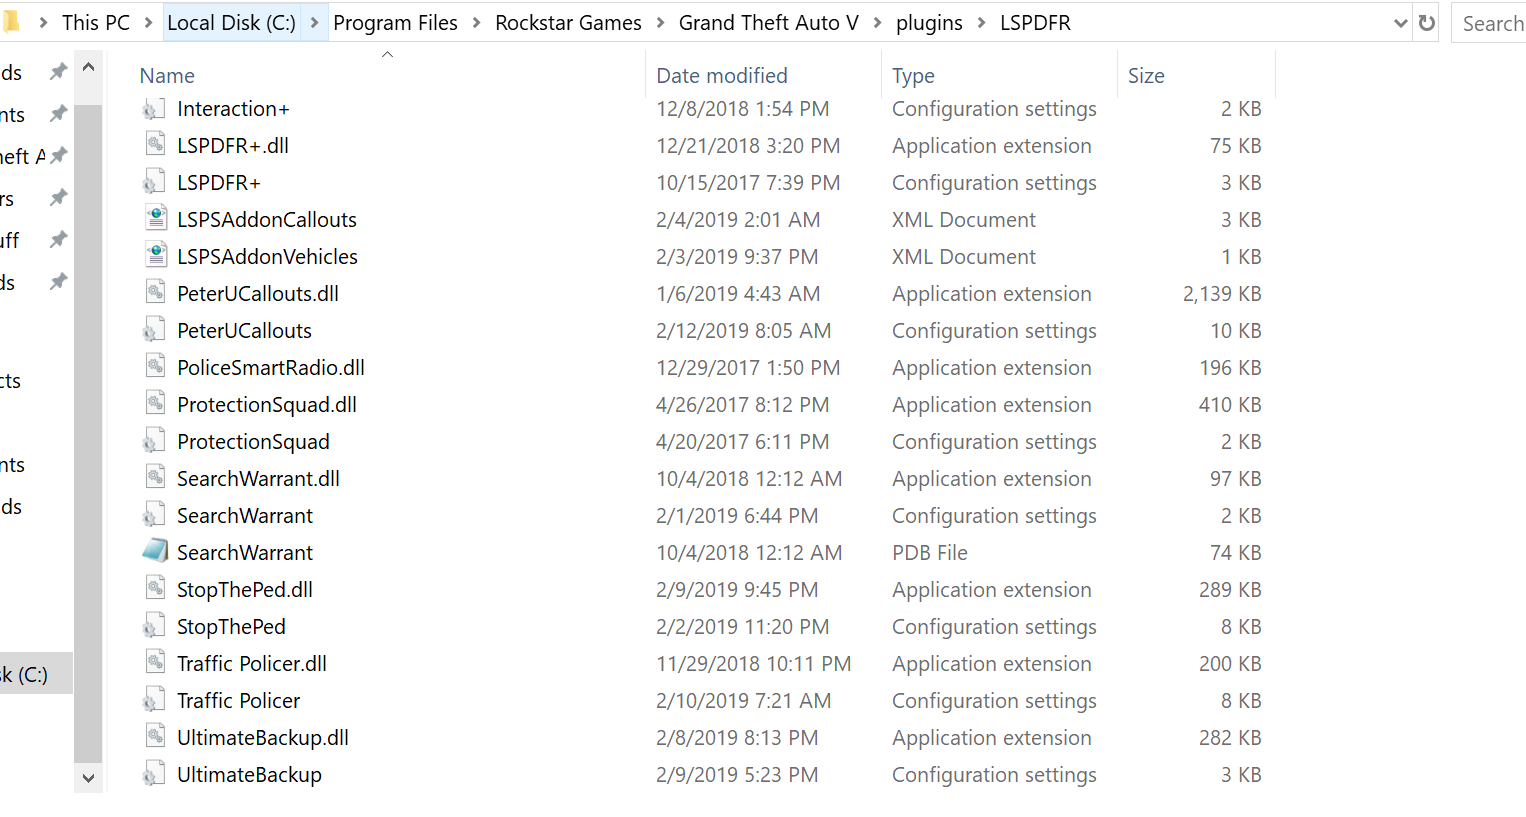Image resolution: width=1526 pixels, height=817 pixels.
Task: Click the Interaction+ configuration file icon
Action: pyautogui.click(x=154, y=109)
